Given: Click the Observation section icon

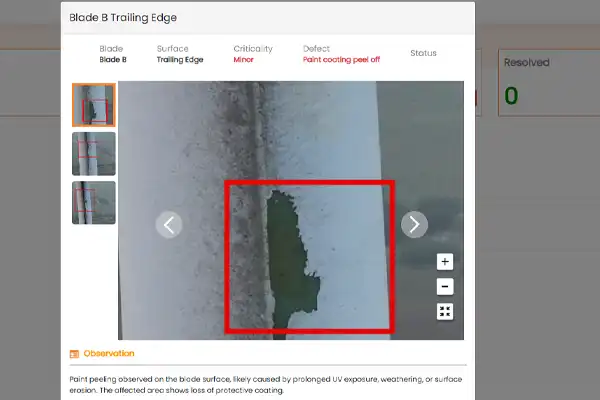Looking at the screenshot, I should pyautogui.click(x=74, y=354).
